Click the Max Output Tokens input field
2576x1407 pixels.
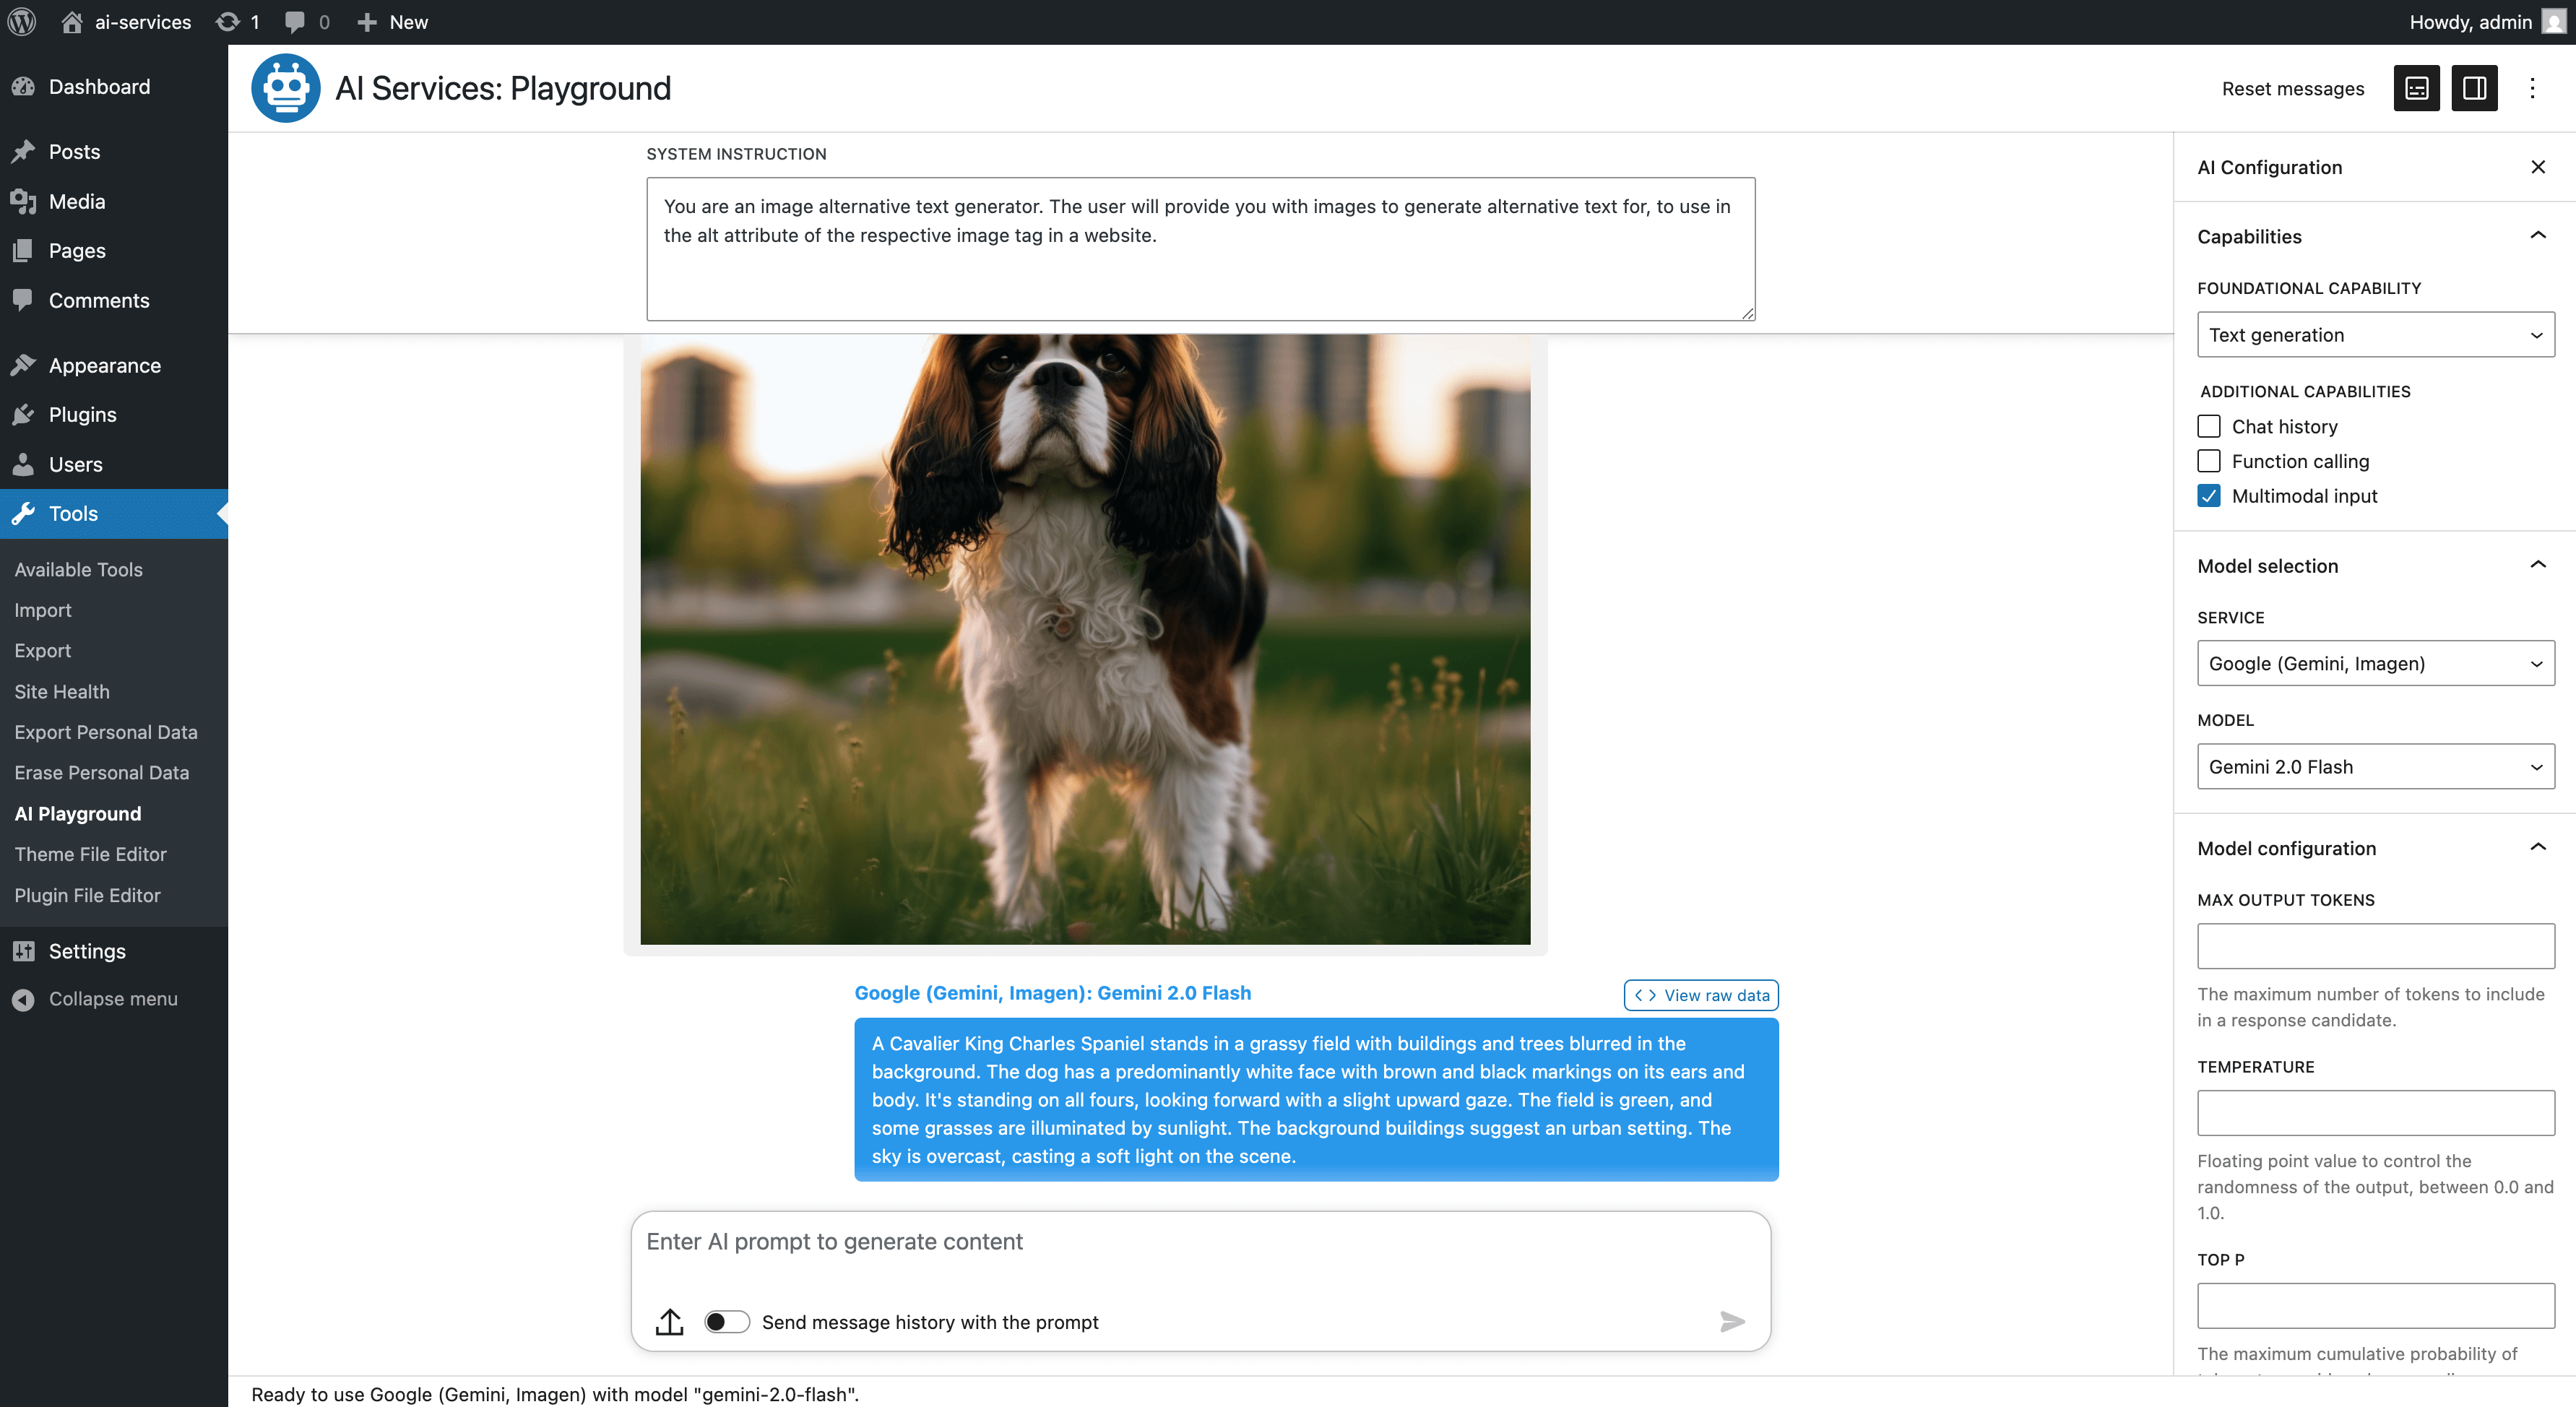2375,946
